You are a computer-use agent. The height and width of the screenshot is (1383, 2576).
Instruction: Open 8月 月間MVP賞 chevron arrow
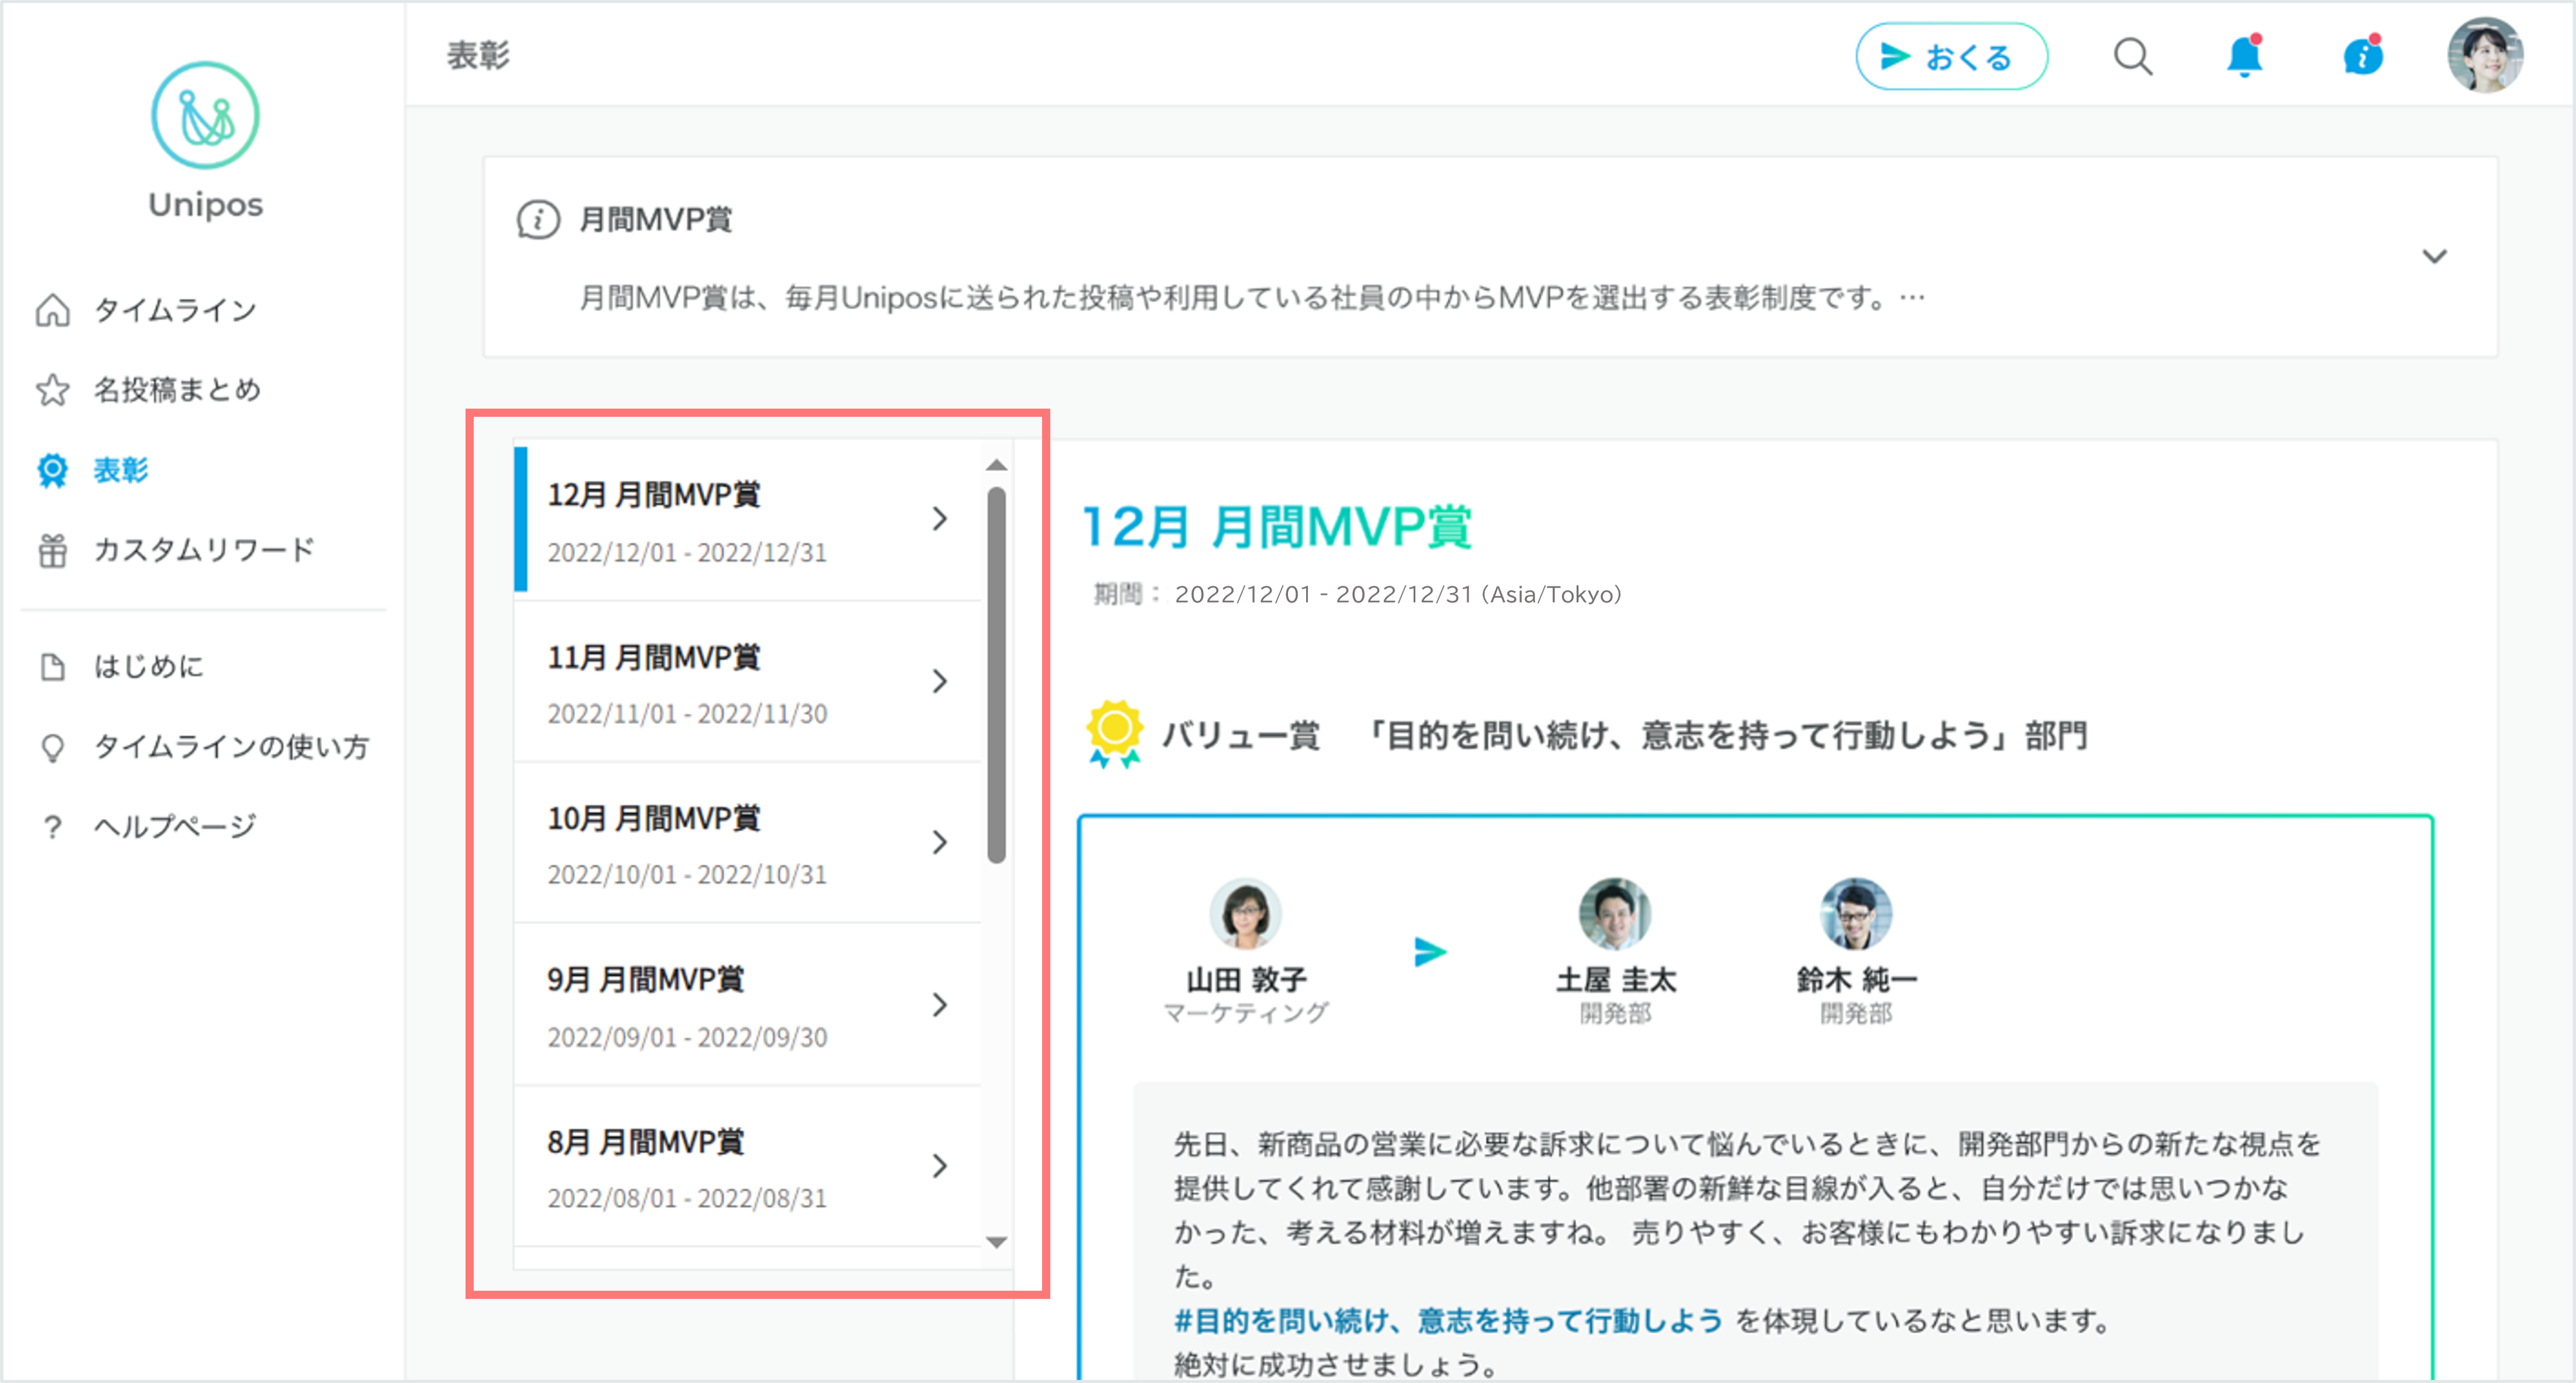(x=939, y=1165)
